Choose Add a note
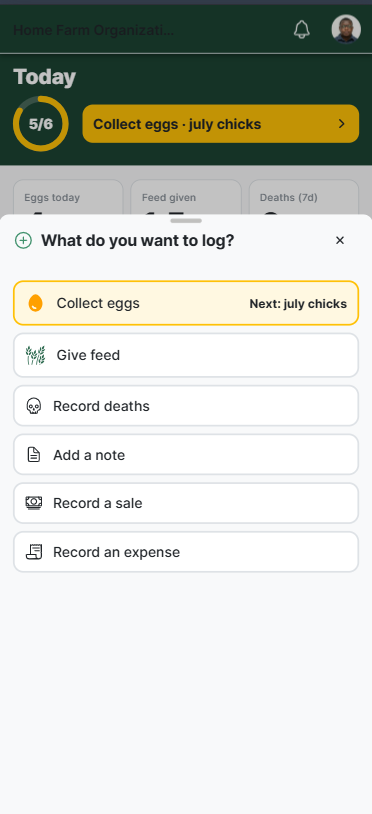The width and height of the screenshot is (372, 814). tap(186, 455)
